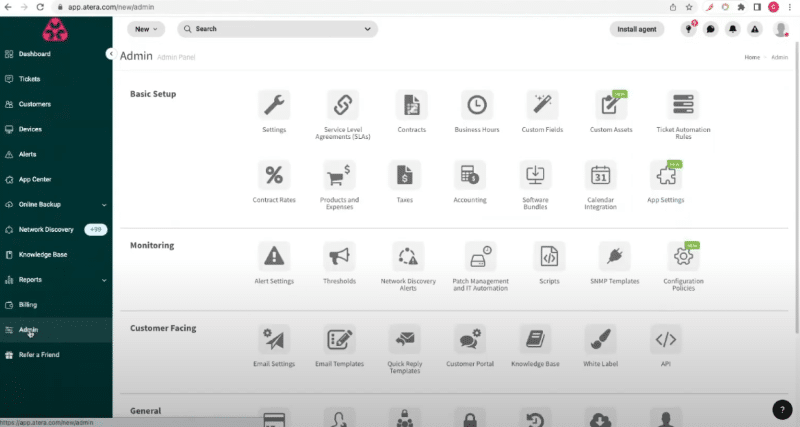Open the Settings wrench icon
800x427 pixels.
tap(274, 105)
